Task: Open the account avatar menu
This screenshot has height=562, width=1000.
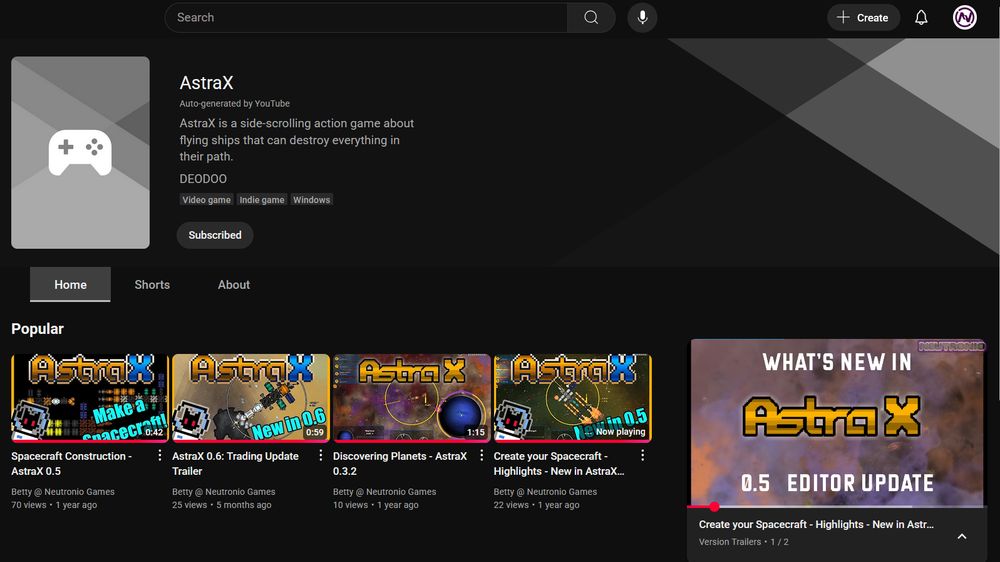Action: tap(964, 17)
